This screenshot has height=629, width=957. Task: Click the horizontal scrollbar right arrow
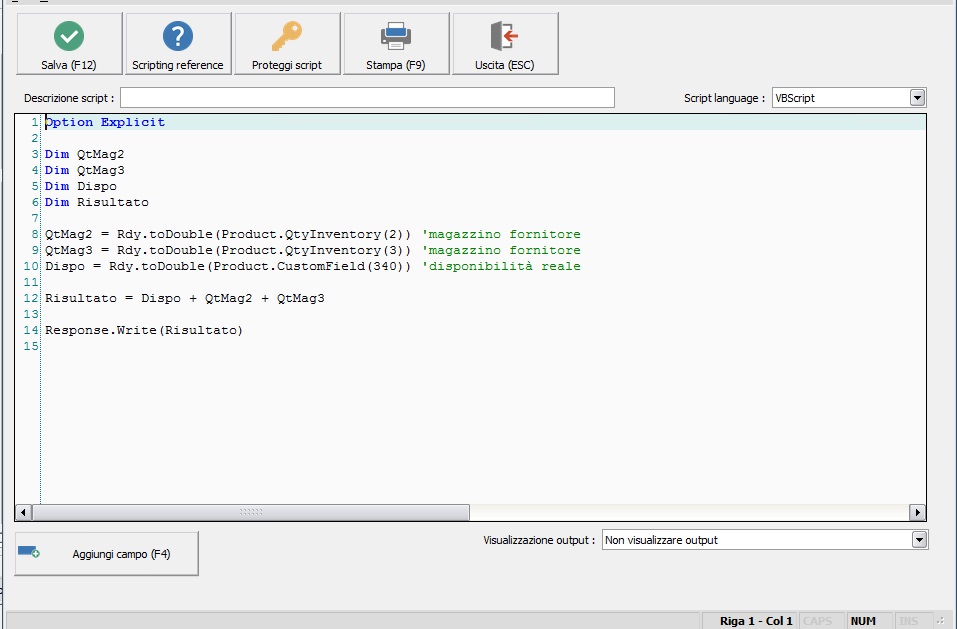(917, 512)
